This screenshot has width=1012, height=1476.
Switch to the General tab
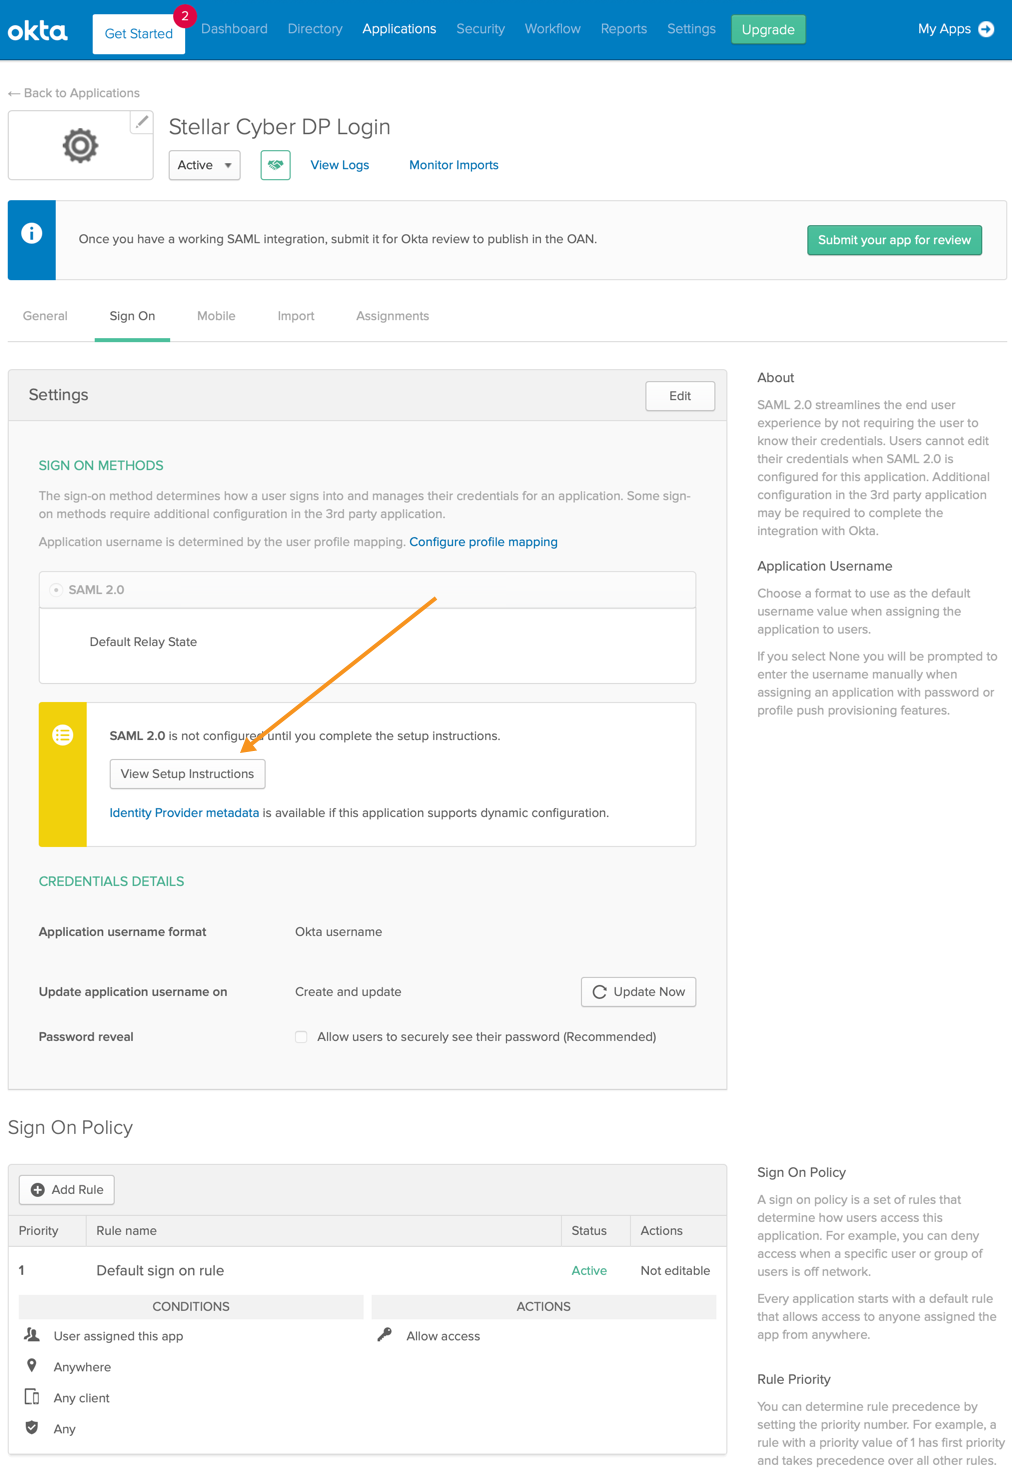click(45, 316)
